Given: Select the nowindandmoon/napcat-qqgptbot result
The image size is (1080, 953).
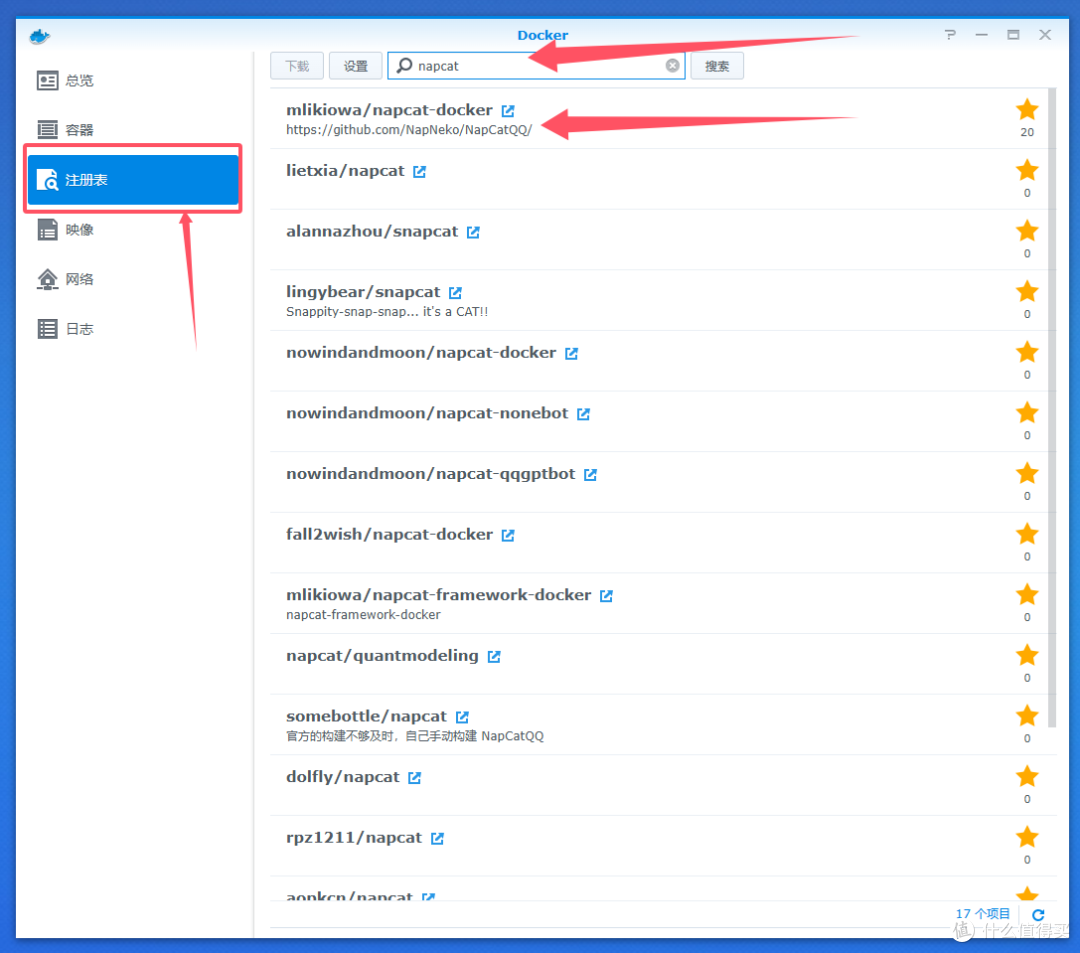Looking at the screenshot, I should pyautogui.click(x=658, y=482).
